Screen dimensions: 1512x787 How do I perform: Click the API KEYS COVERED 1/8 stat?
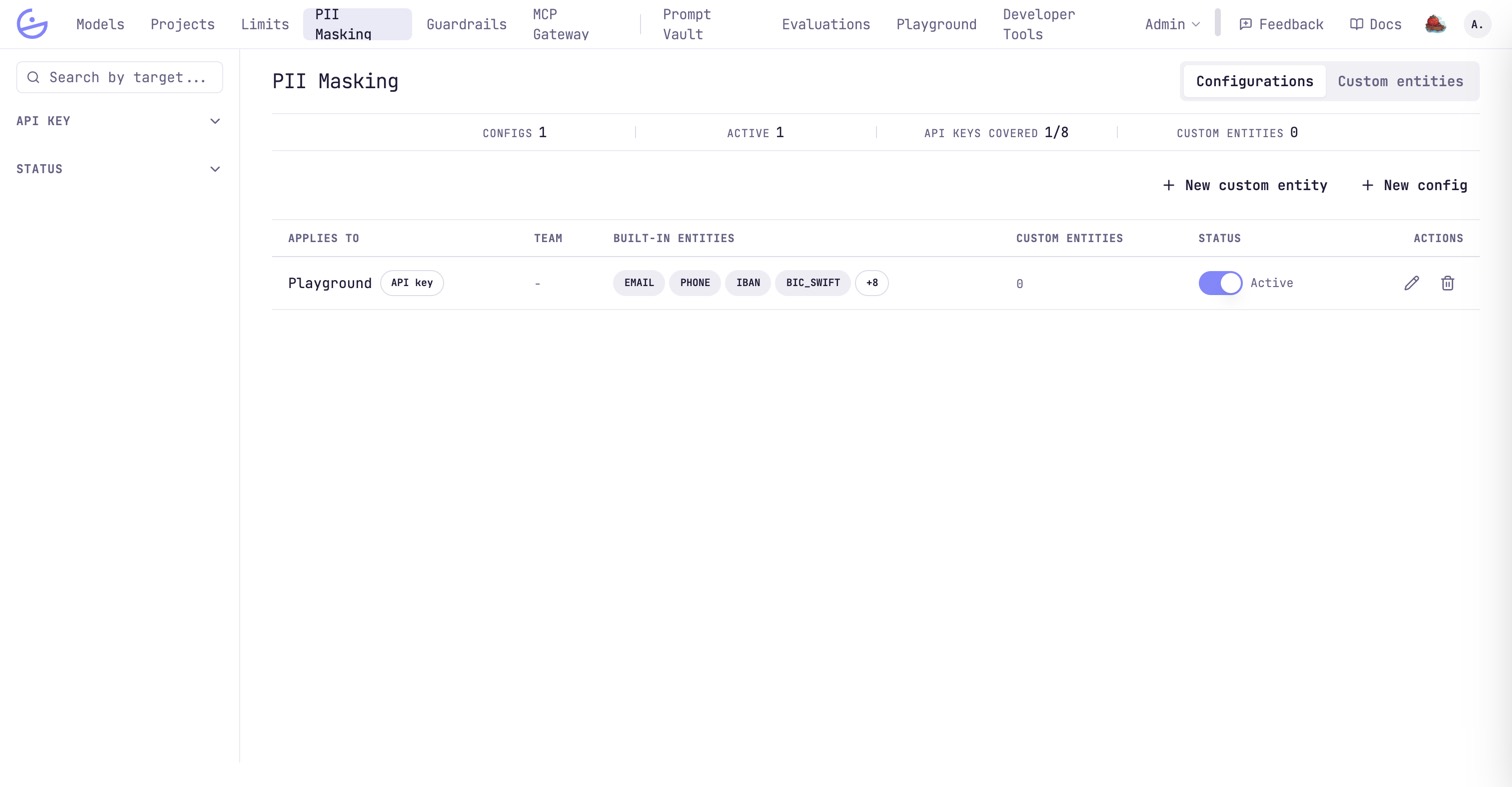coord(996,132)
